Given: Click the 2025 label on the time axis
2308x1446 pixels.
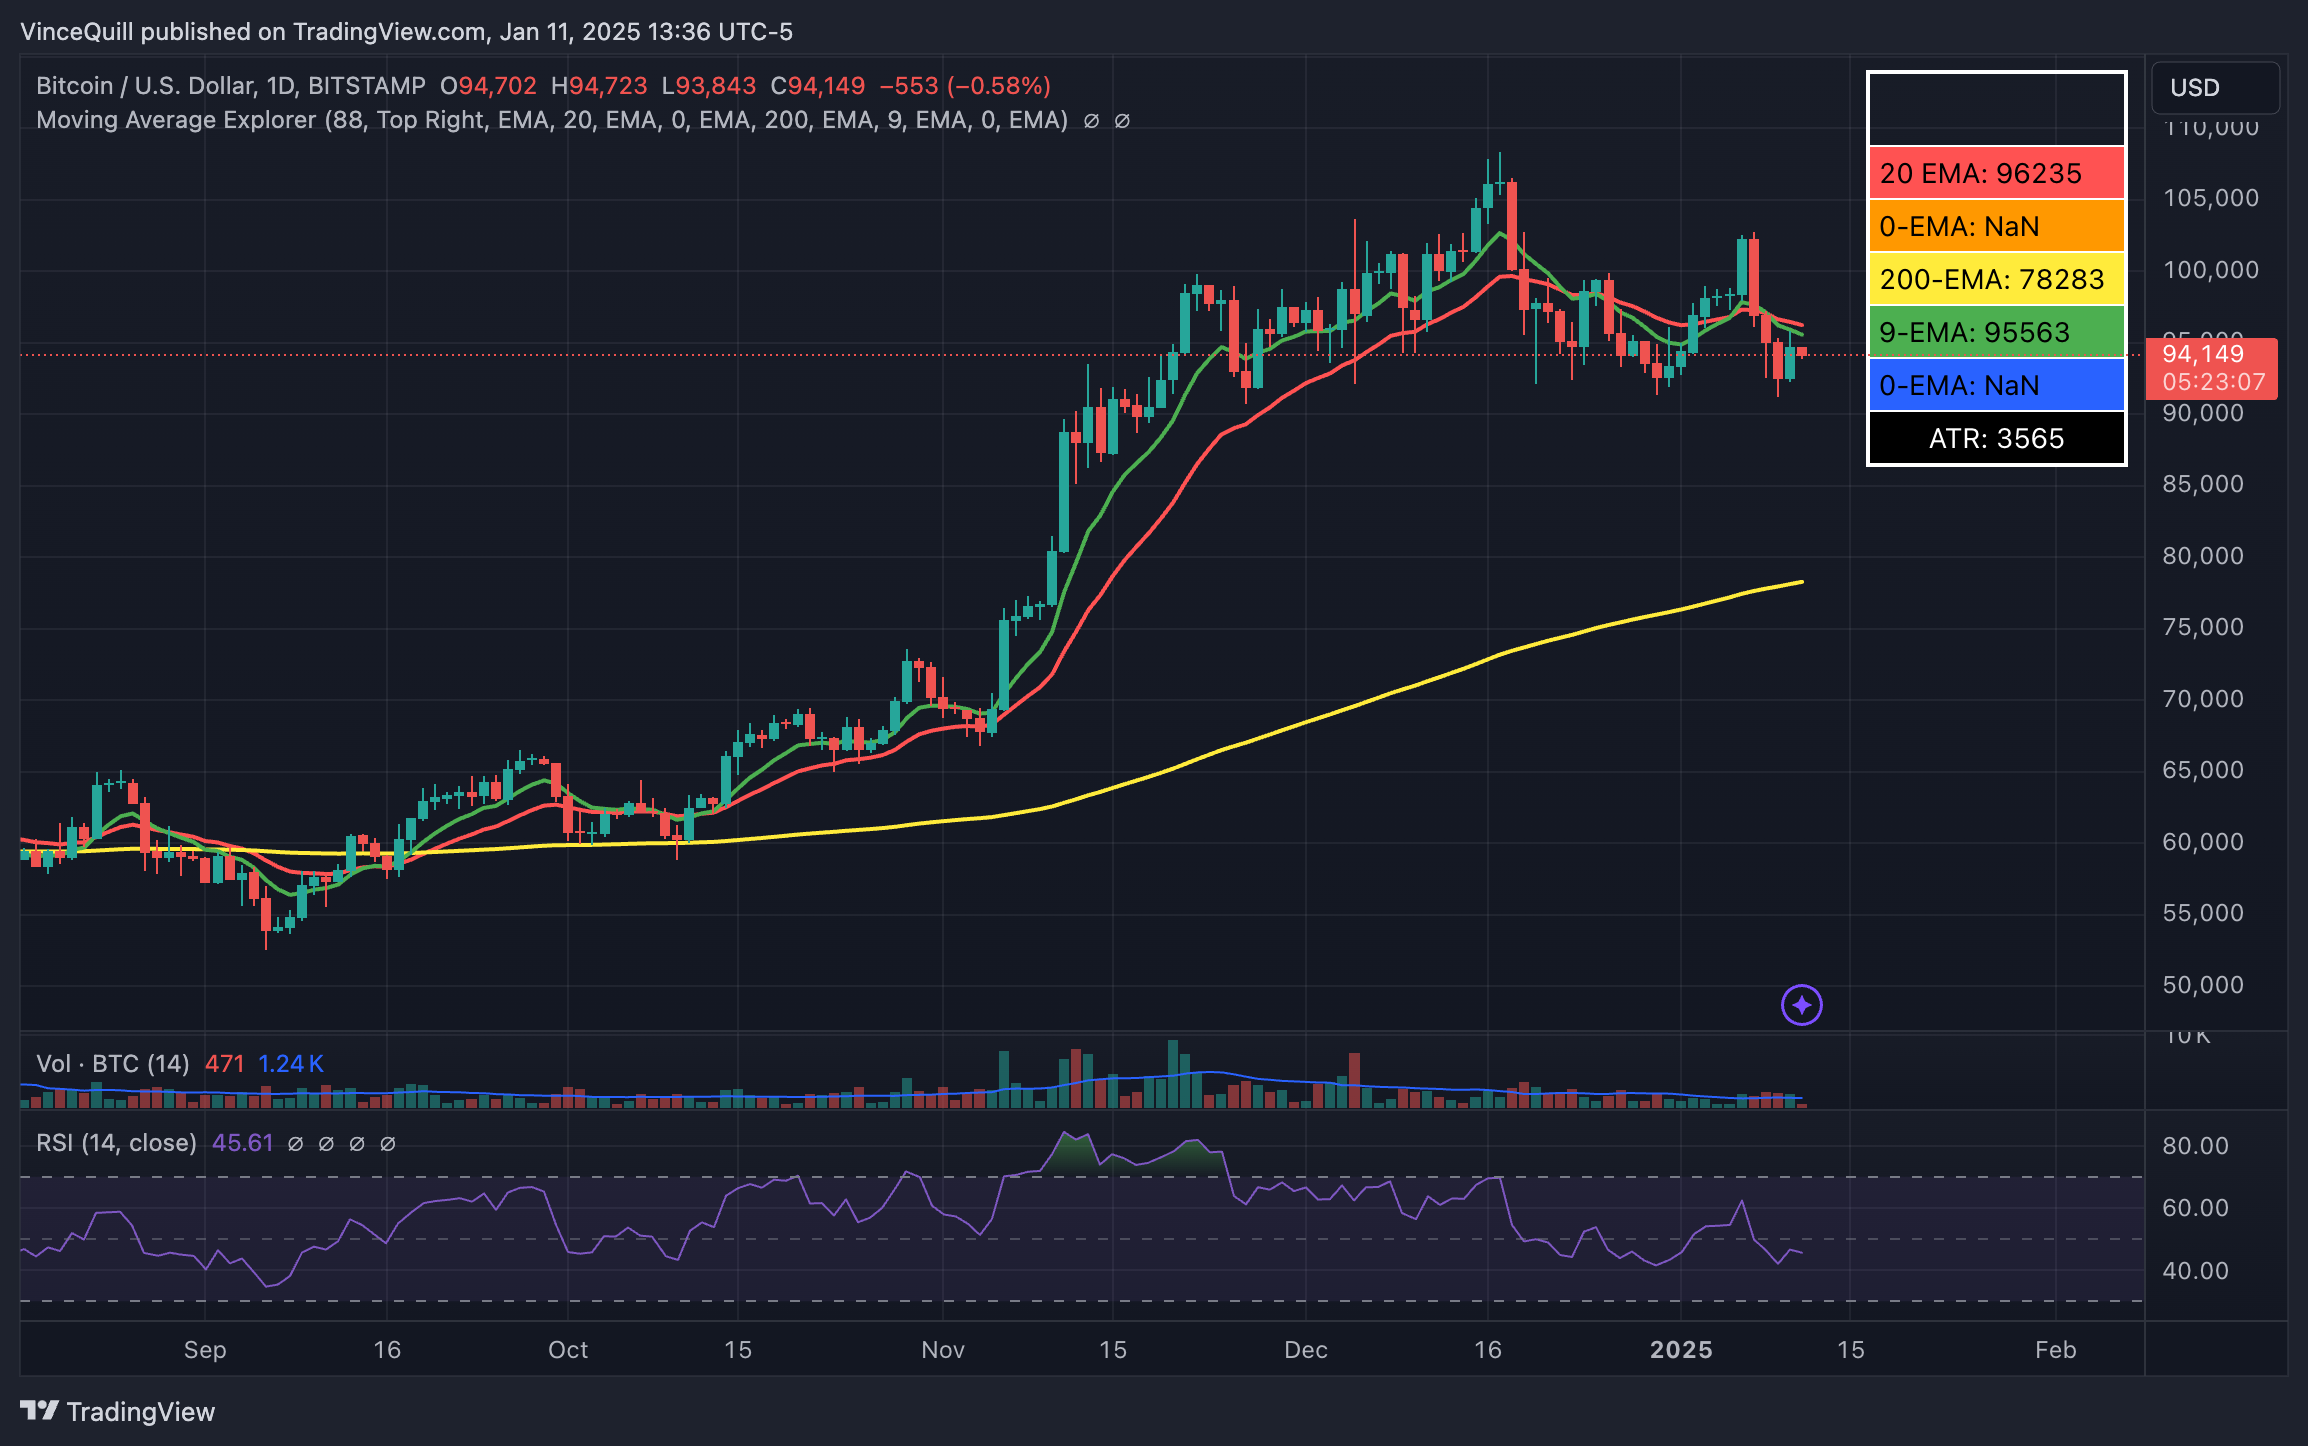Looking at the screenshot, I should pos(1683,1349).
